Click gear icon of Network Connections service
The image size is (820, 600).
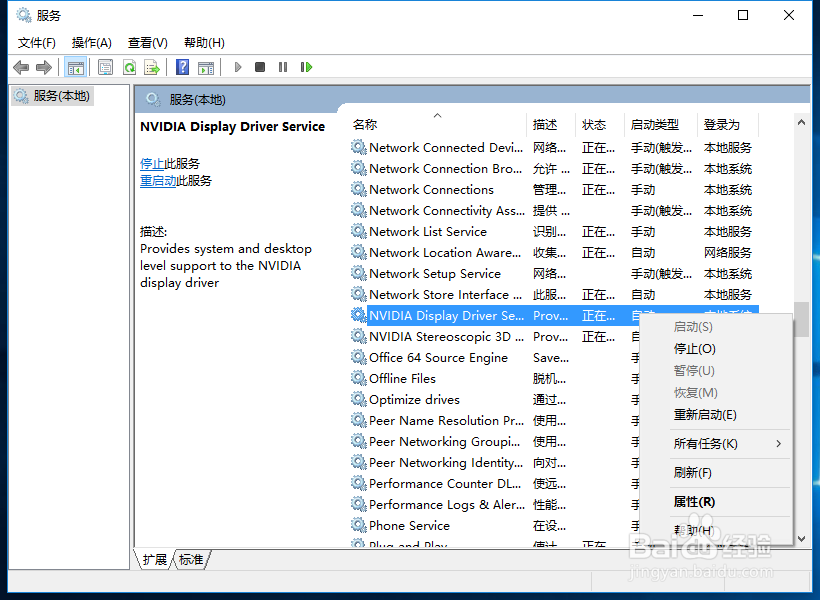[x=358, y=189]
